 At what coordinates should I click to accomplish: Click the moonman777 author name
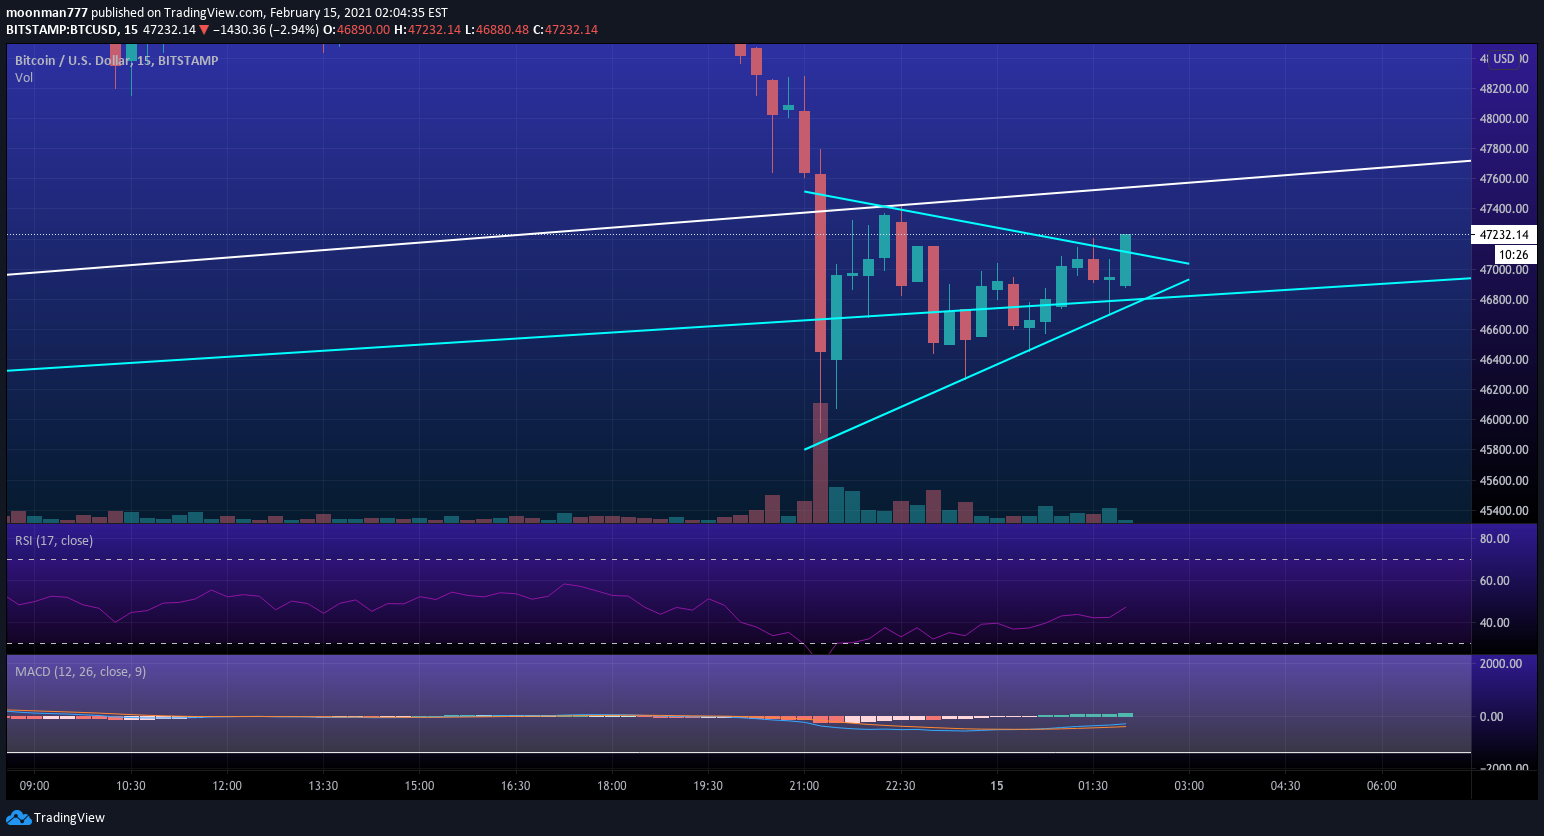point(47,13)
